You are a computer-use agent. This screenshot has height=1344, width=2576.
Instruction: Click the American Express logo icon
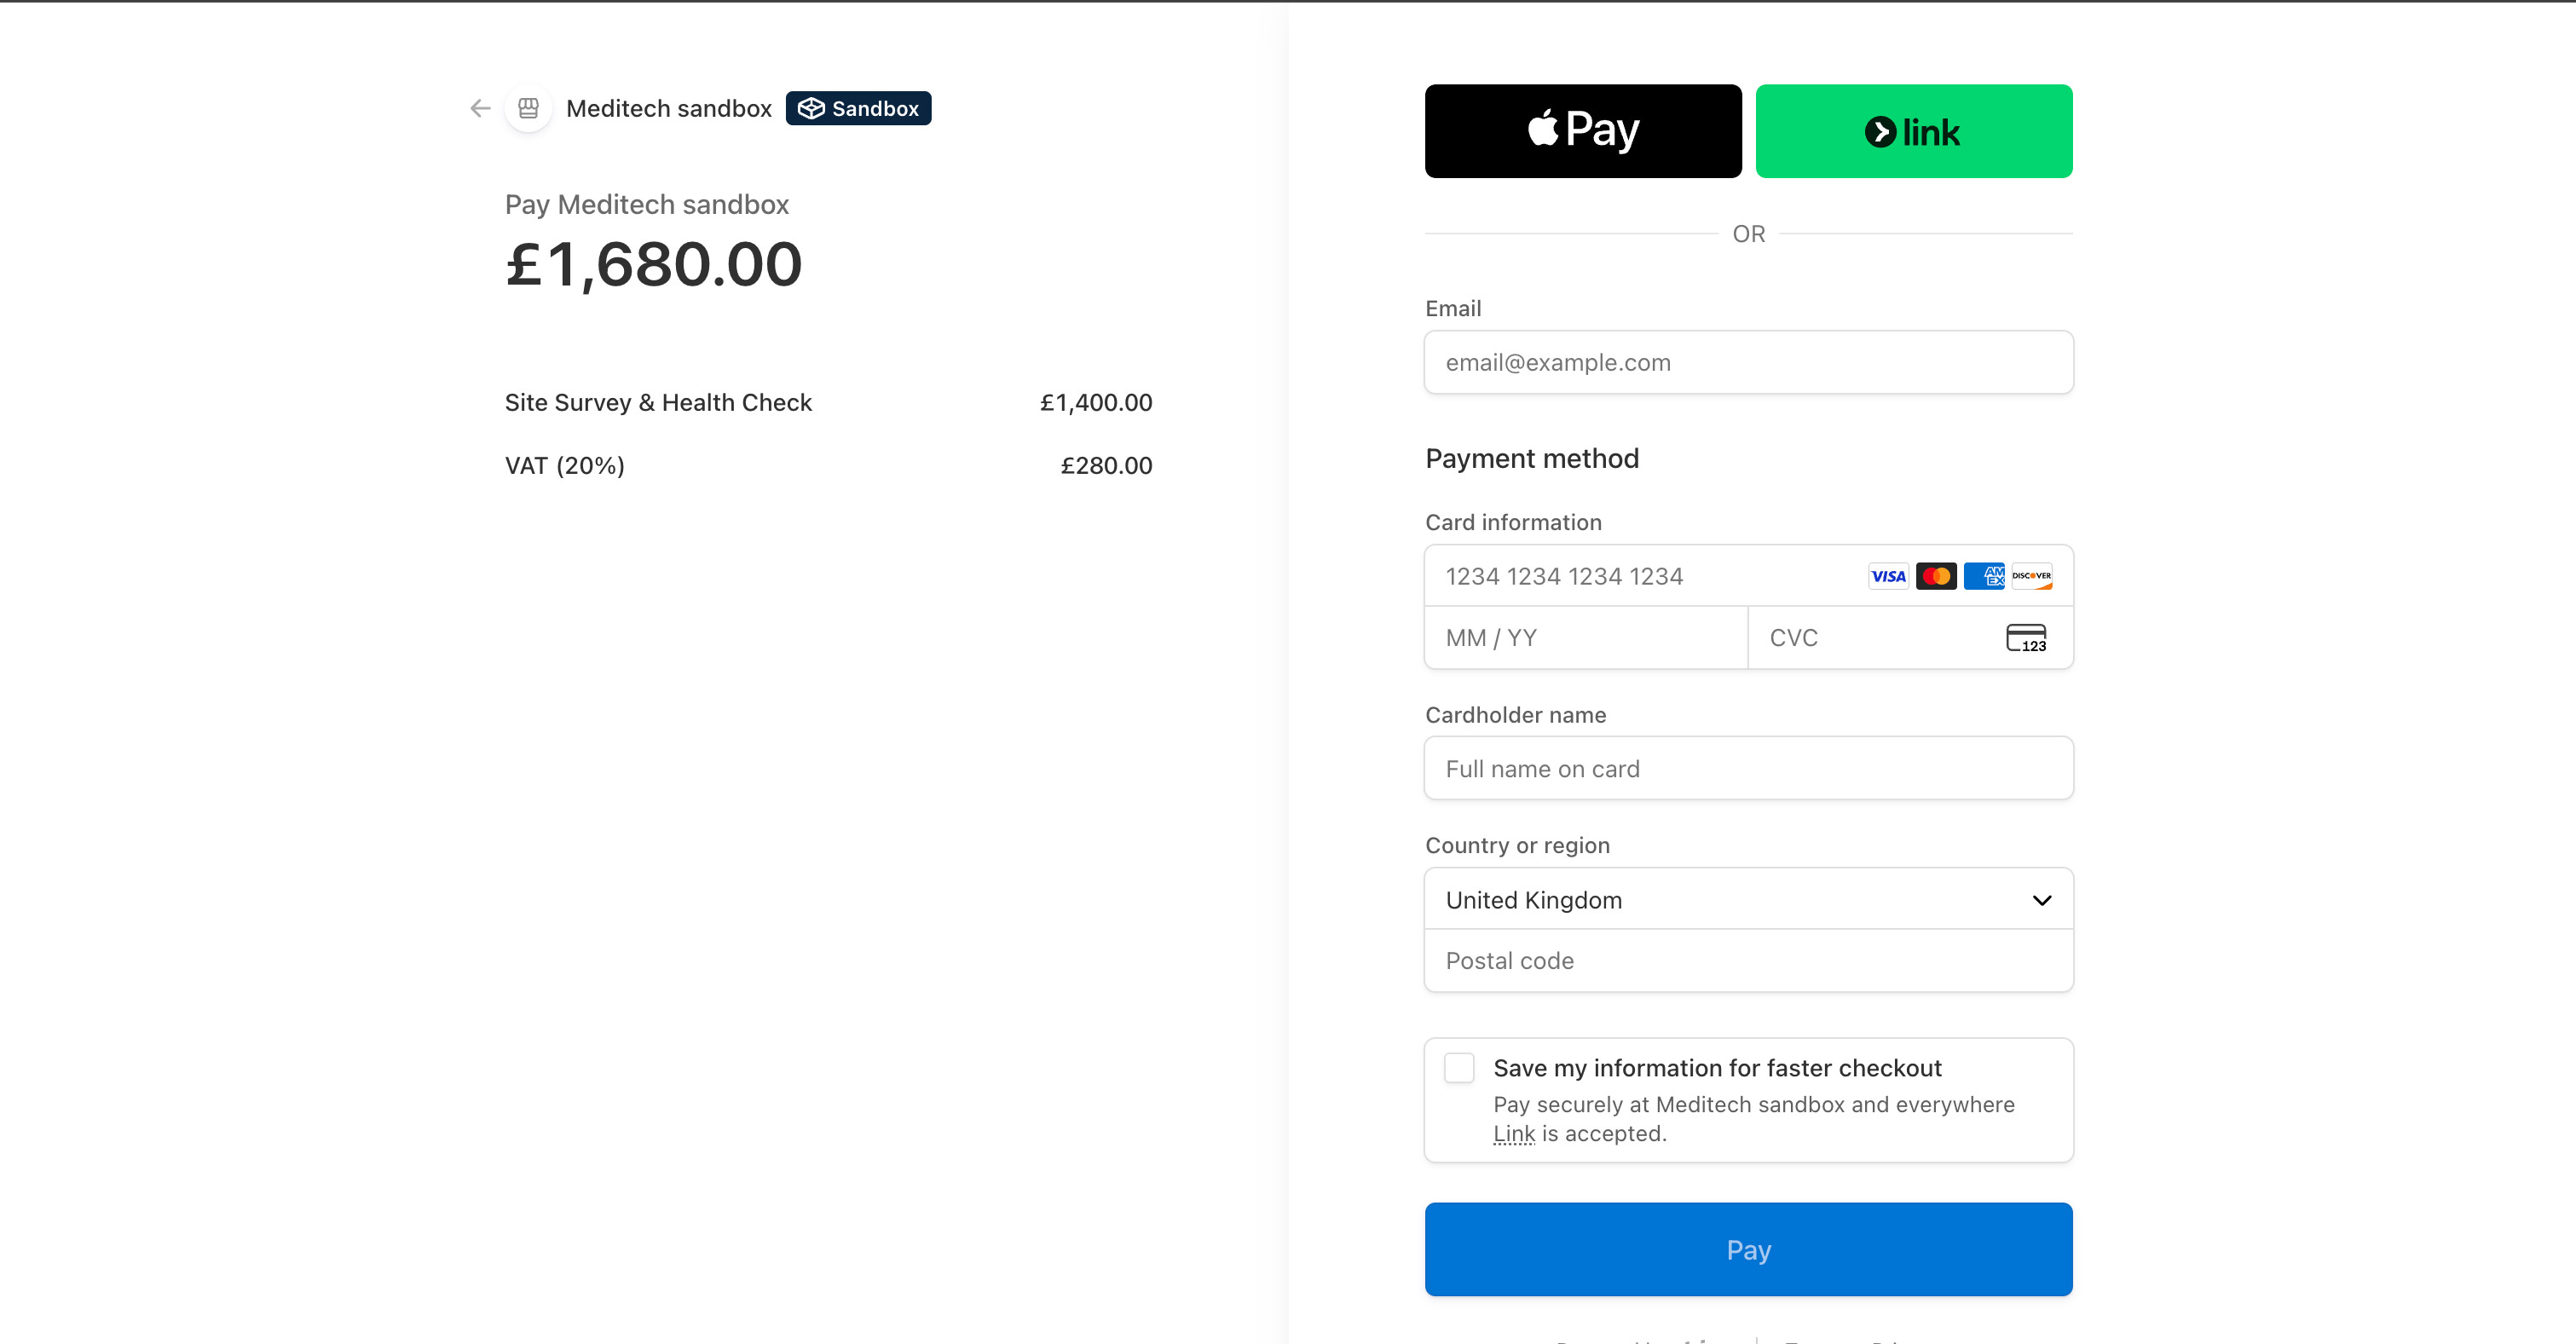coord(1984,576)
